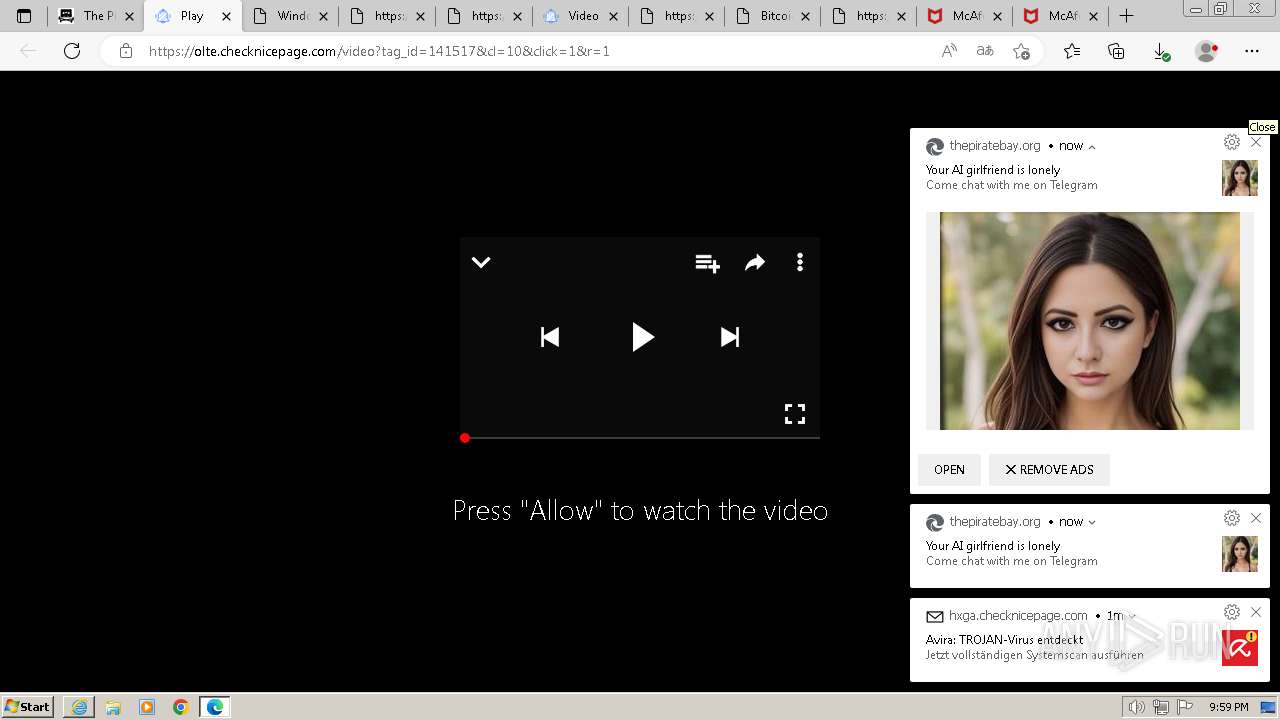Open the translate page icon

coord(985,51)
